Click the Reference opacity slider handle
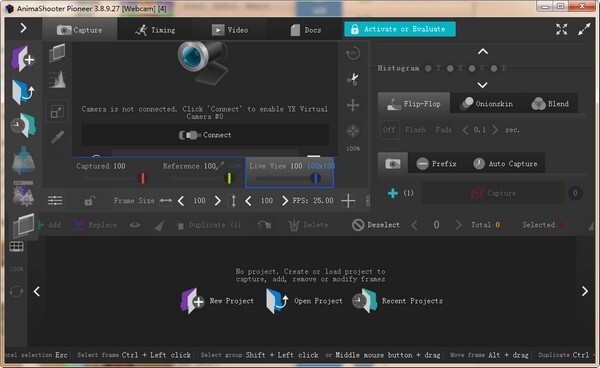Screen dimensions: 600x368 tap(229, 178)
